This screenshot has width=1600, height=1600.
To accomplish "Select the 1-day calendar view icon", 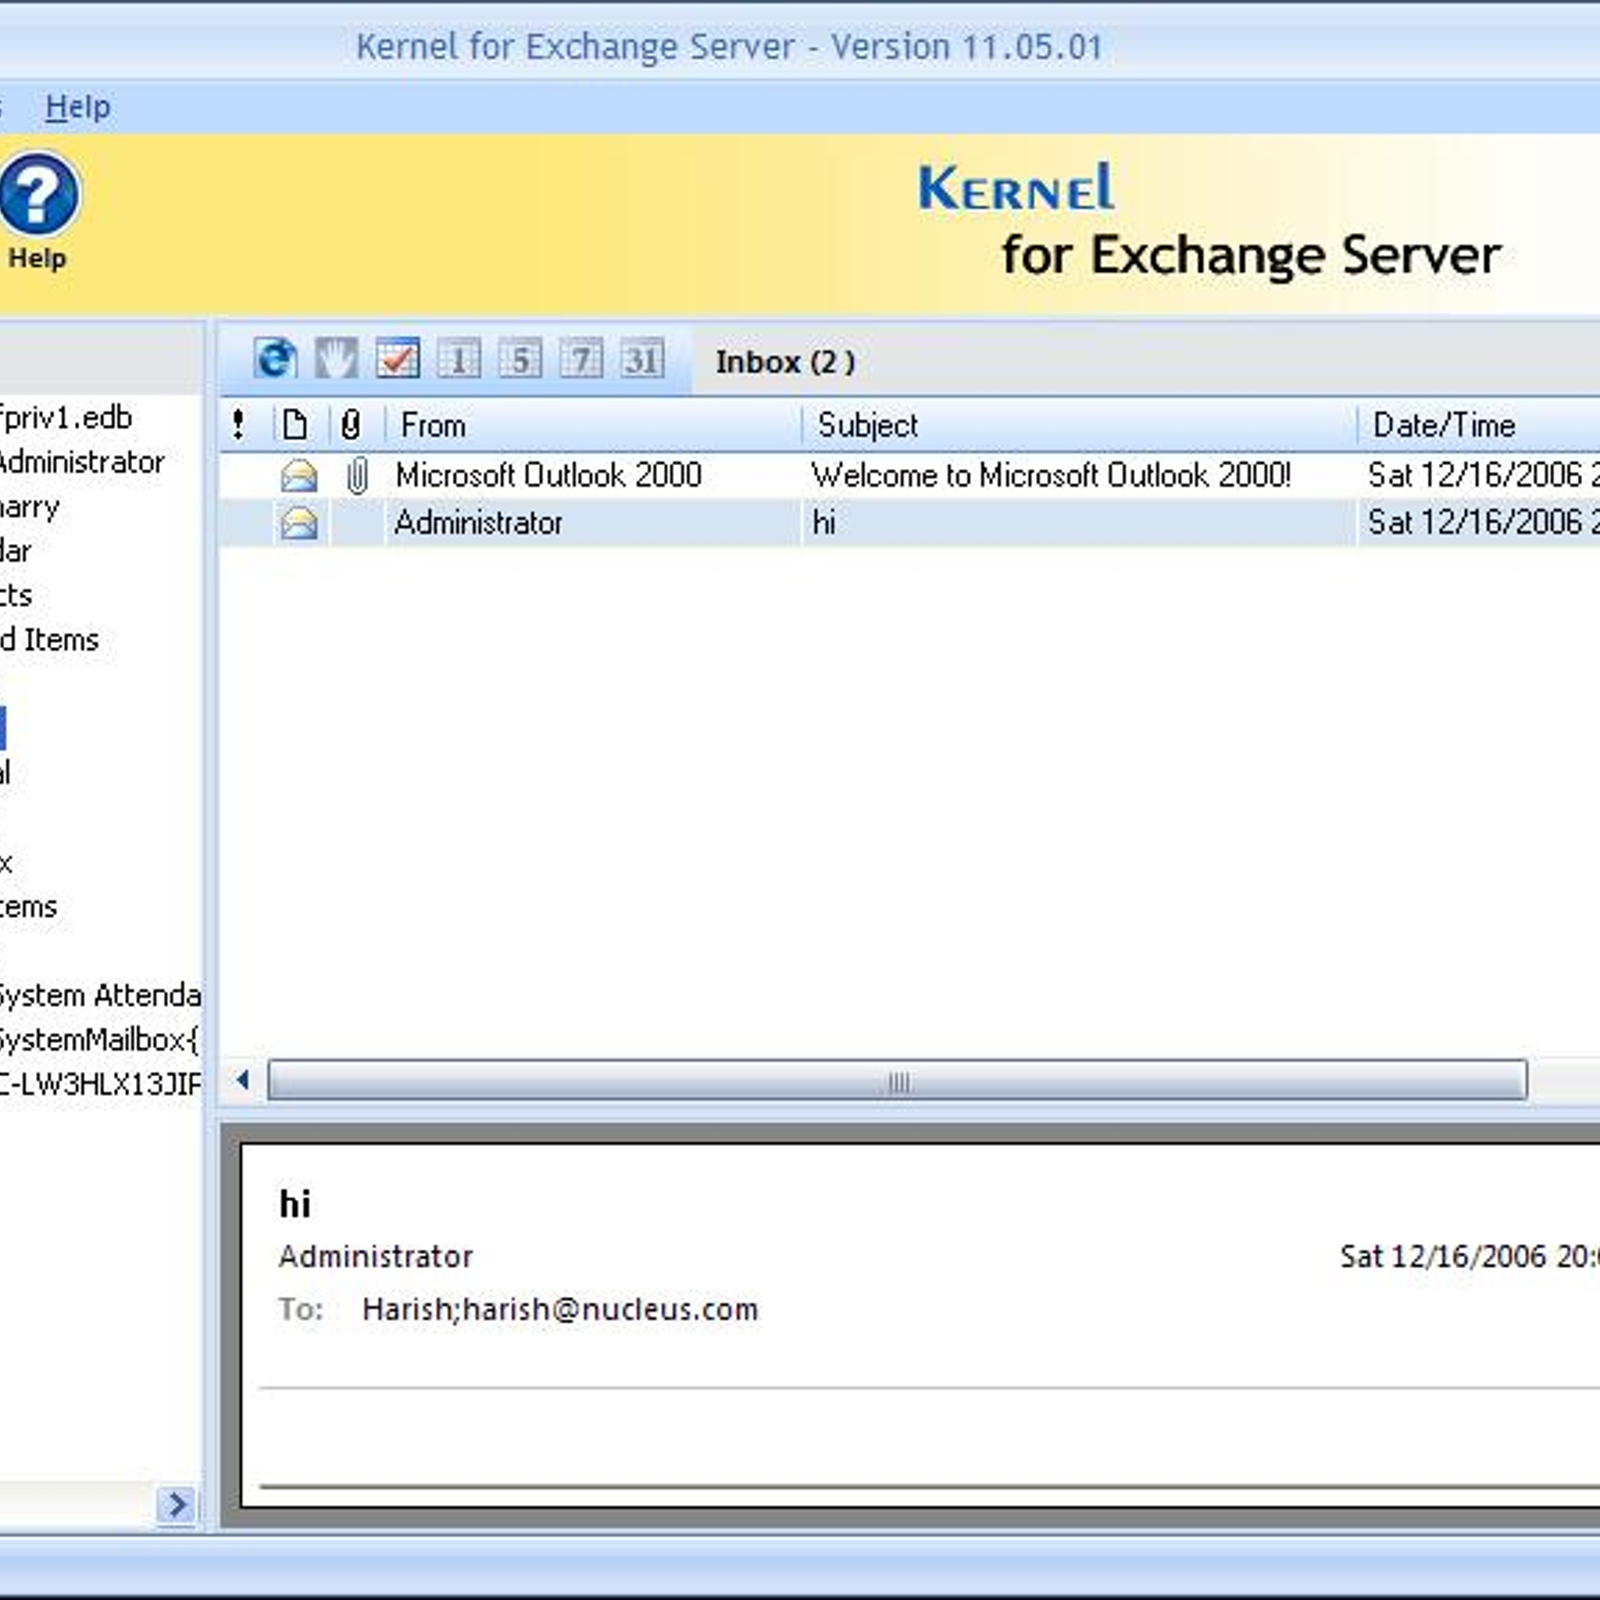I will point(458,359).
